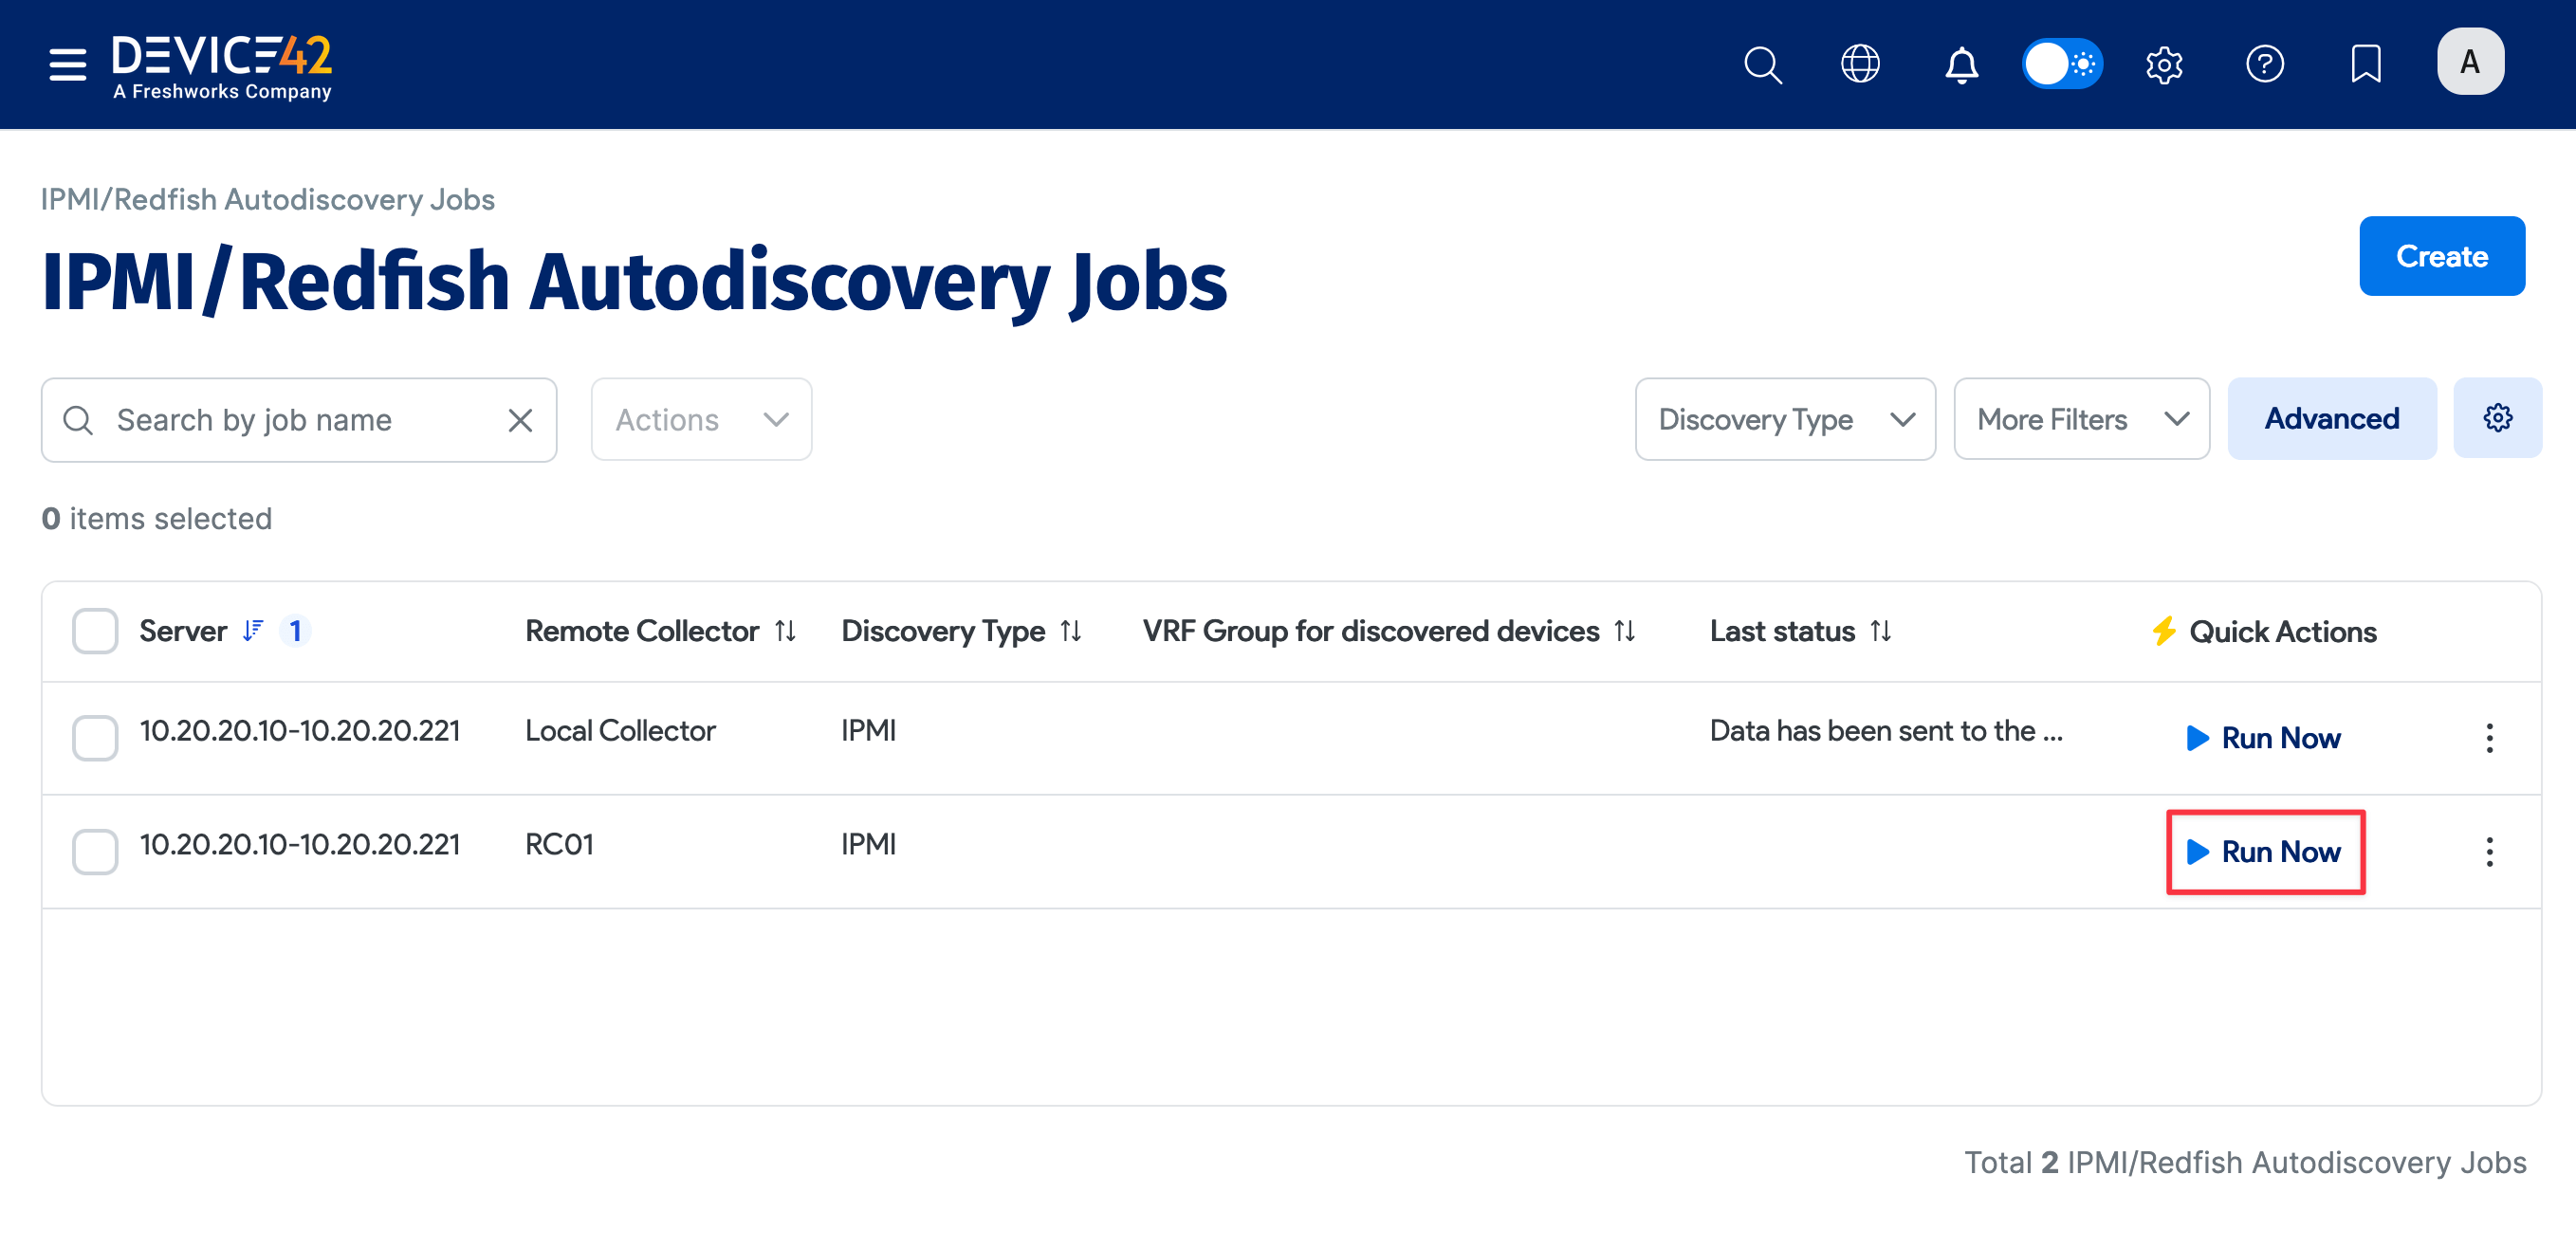Click the bookmark icon in header

click(2365, 64)
